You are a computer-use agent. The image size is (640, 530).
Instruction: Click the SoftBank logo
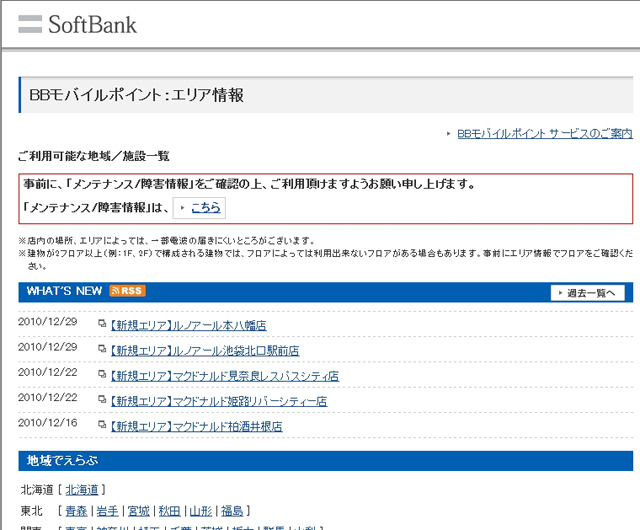pyautogui.click(x=77, y=24)
